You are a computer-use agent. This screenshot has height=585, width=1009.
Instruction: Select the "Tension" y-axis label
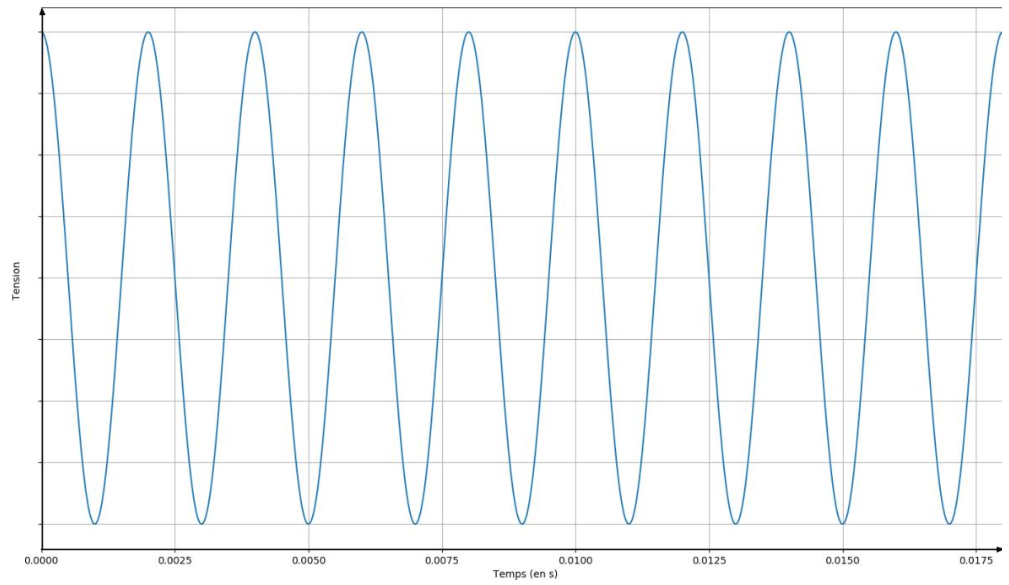tap(17, 281)
